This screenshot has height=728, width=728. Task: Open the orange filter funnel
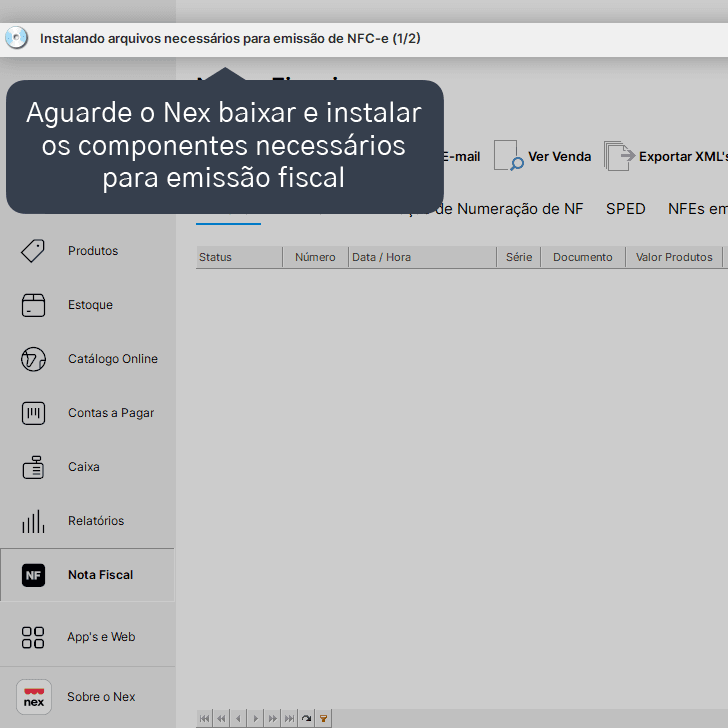[324, 718]
